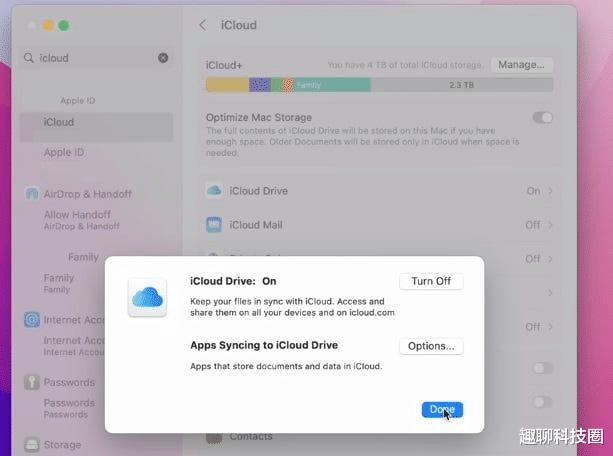Screen dimensions: 613x456
Task: Toggle the Optimize Mac Storage switch
Action: click(x=543, y=118)
